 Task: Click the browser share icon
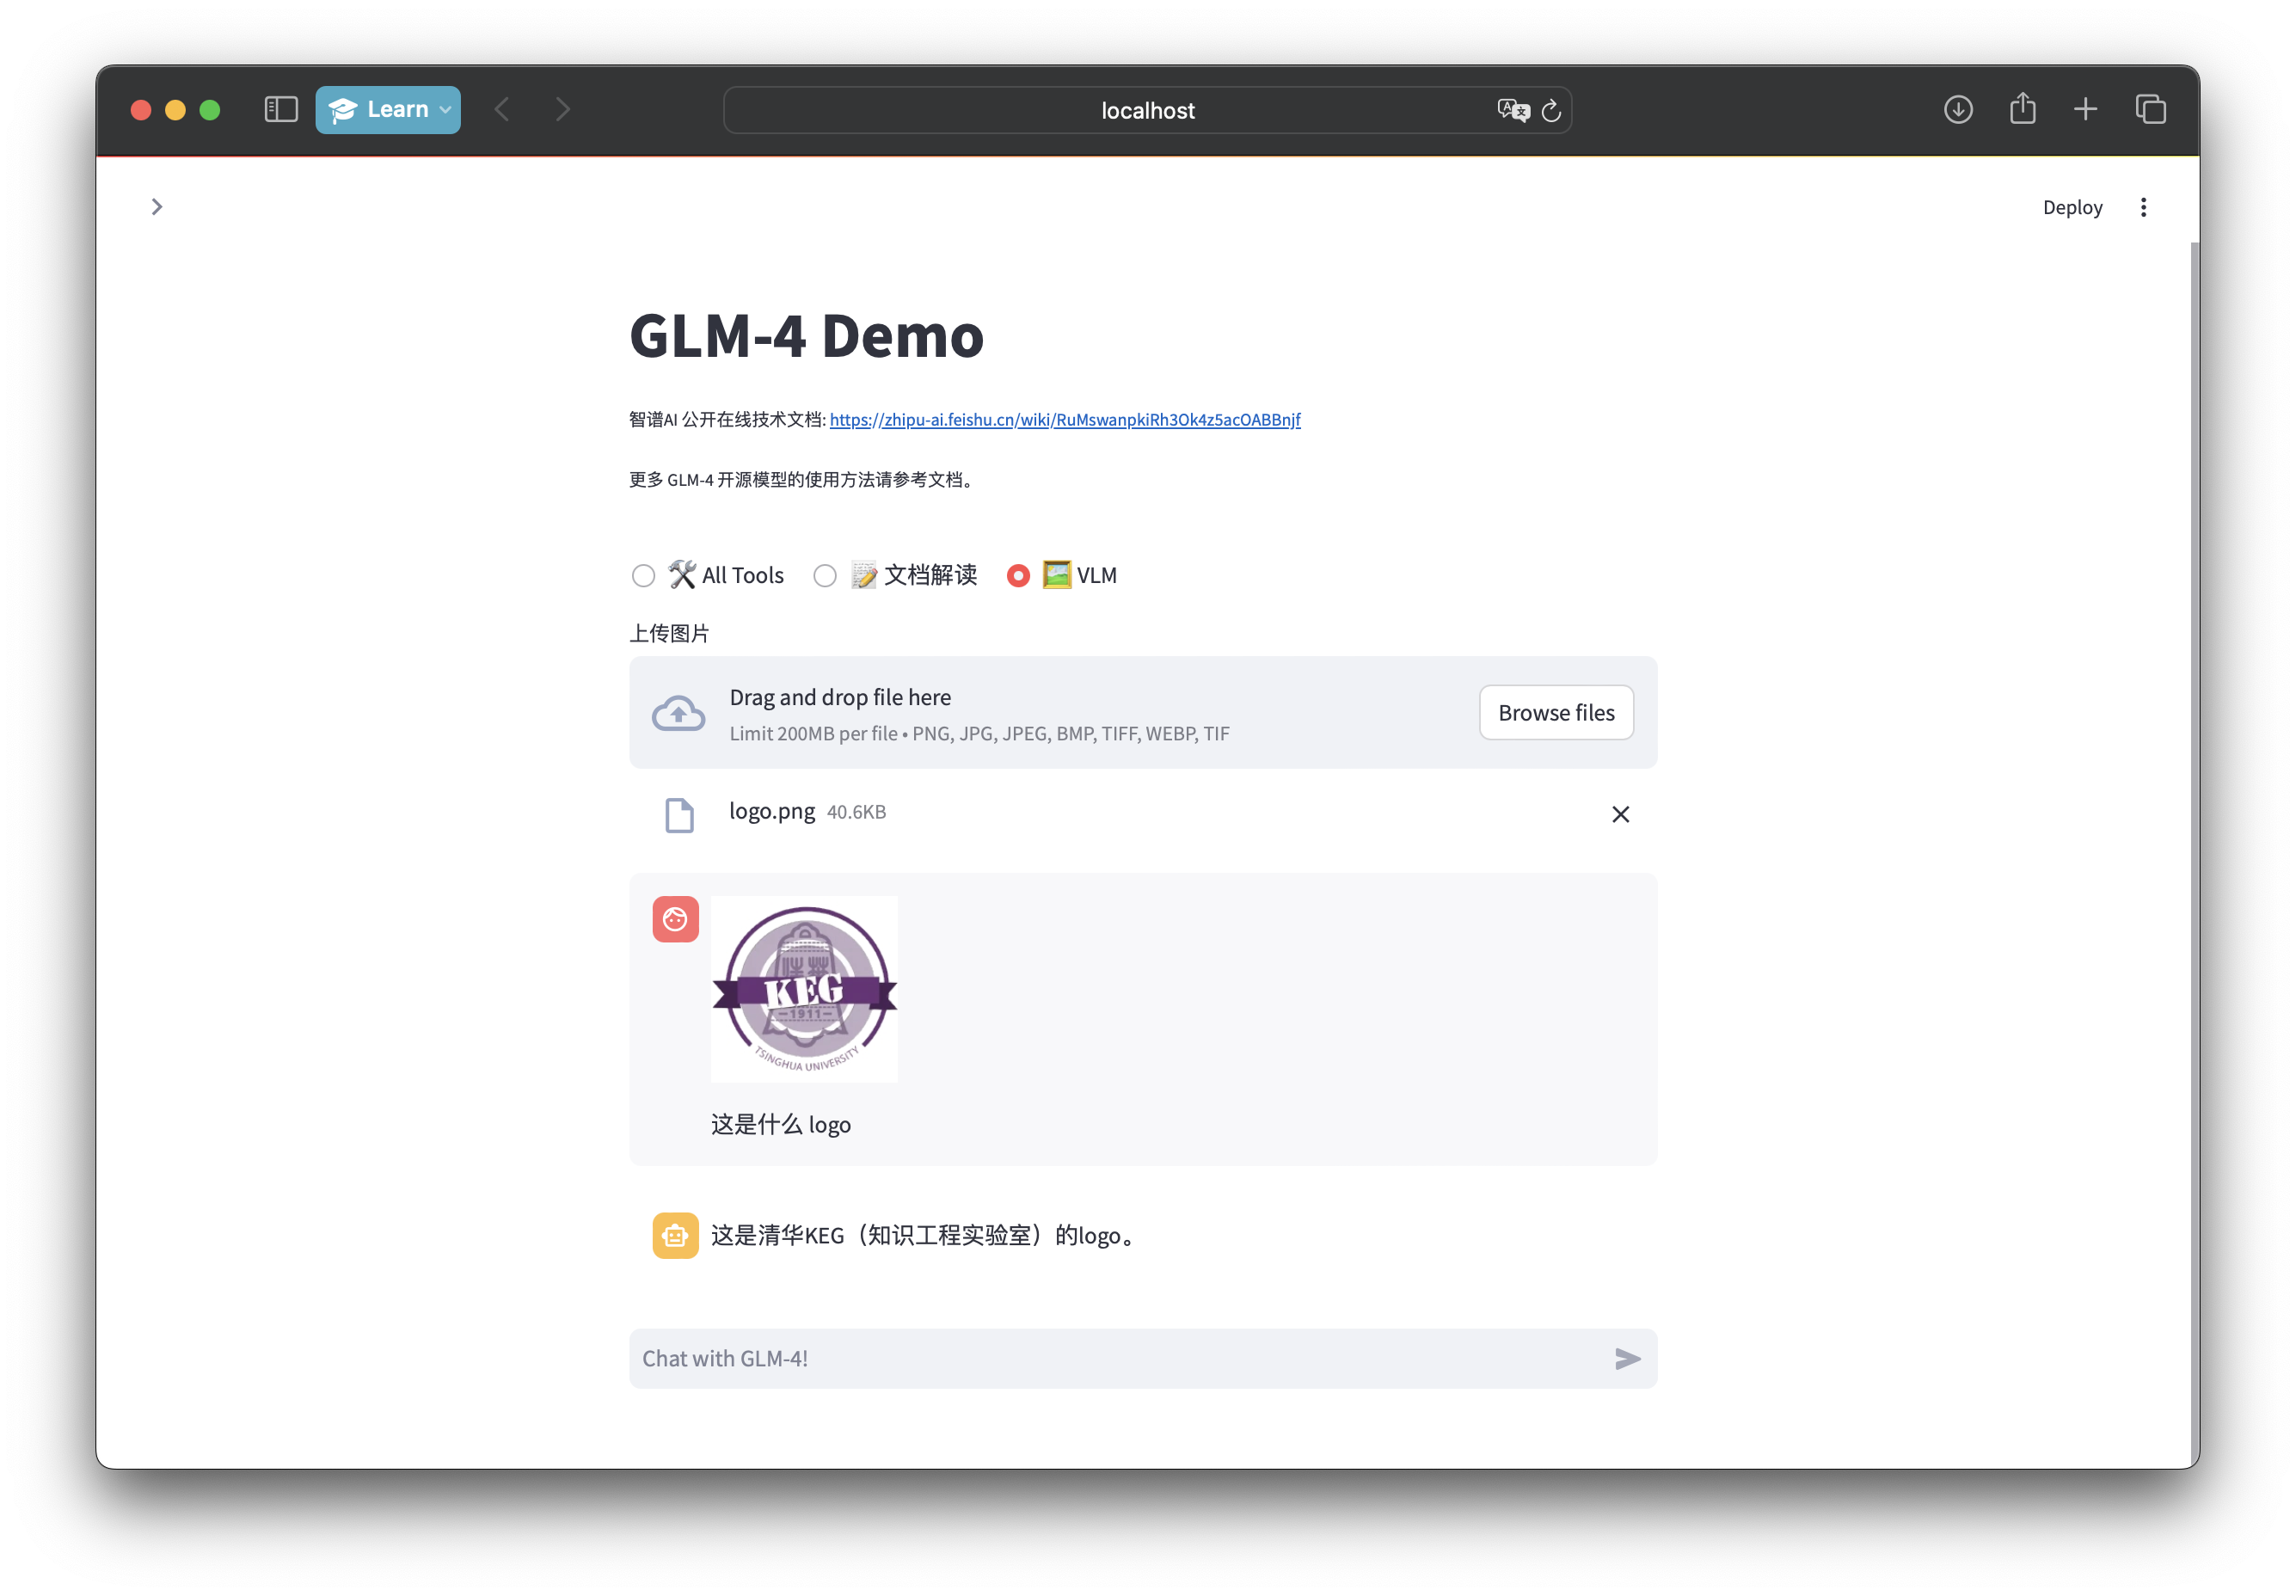pos(2022,109)
